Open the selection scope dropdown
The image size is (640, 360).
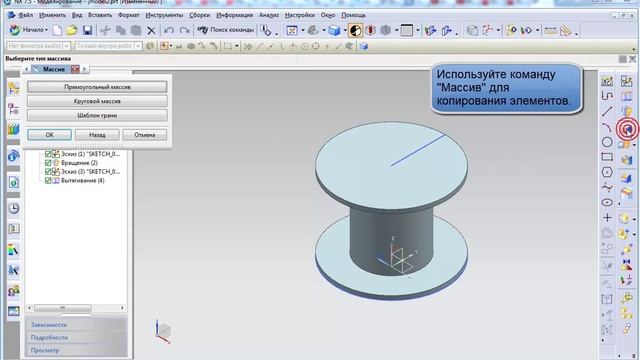click(x=138, y=46)
